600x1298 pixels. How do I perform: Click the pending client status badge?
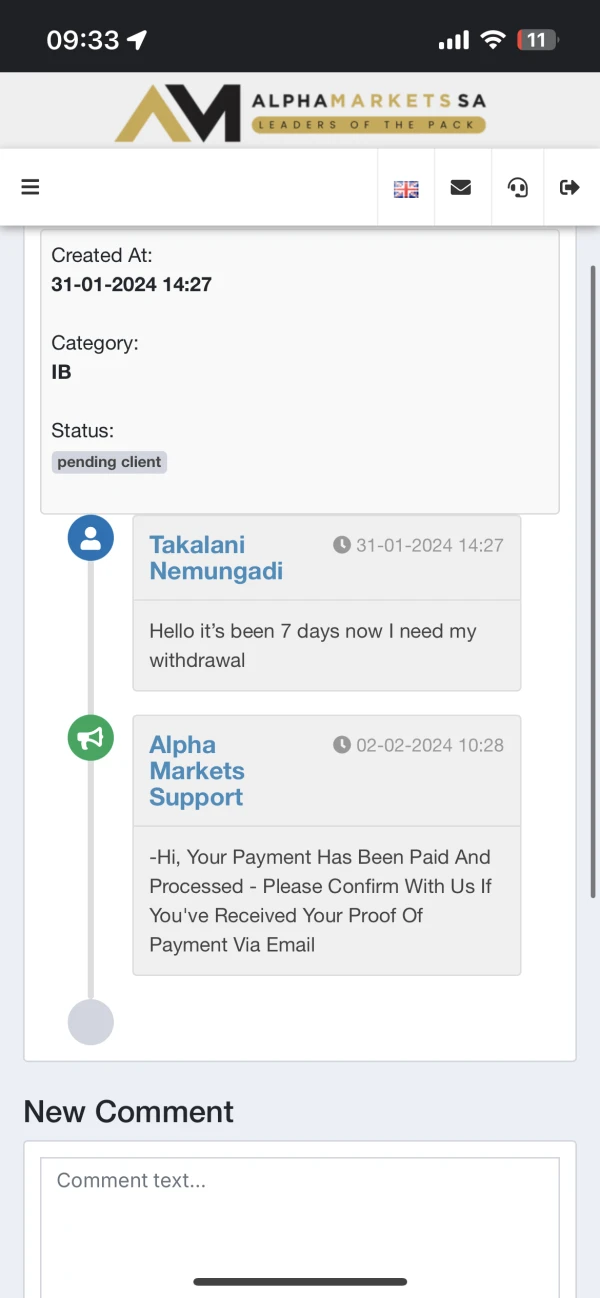tap(109, 462)
